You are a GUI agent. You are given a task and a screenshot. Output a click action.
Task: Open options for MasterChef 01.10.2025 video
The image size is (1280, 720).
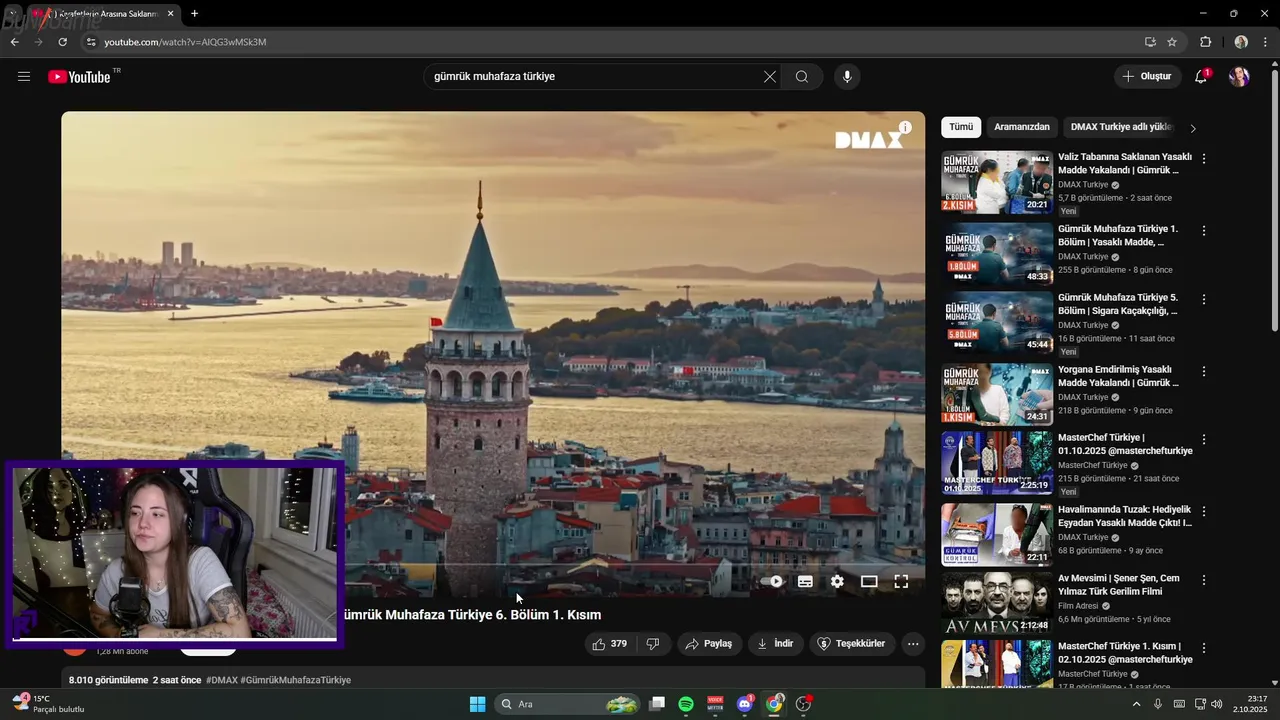coord(1204,439)
